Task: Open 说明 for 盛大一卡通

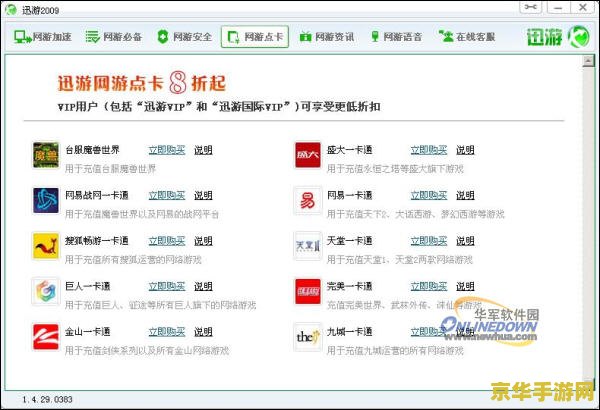Action: point(465,150)
